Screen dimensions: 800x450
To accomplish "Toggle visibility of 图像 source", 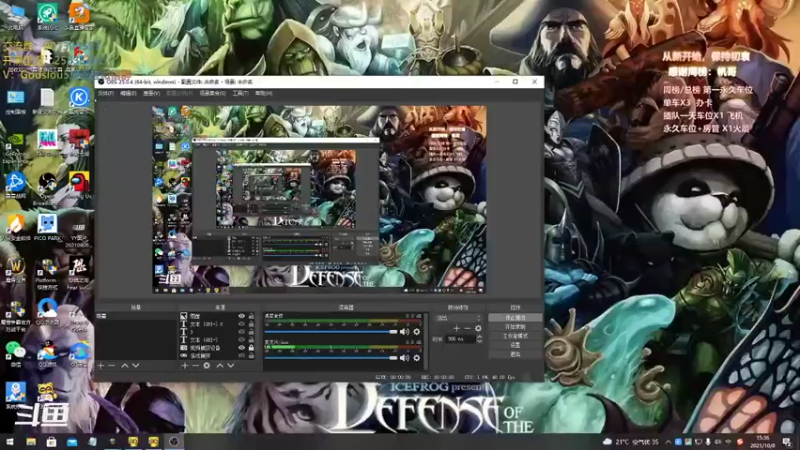I will point(241,316).
